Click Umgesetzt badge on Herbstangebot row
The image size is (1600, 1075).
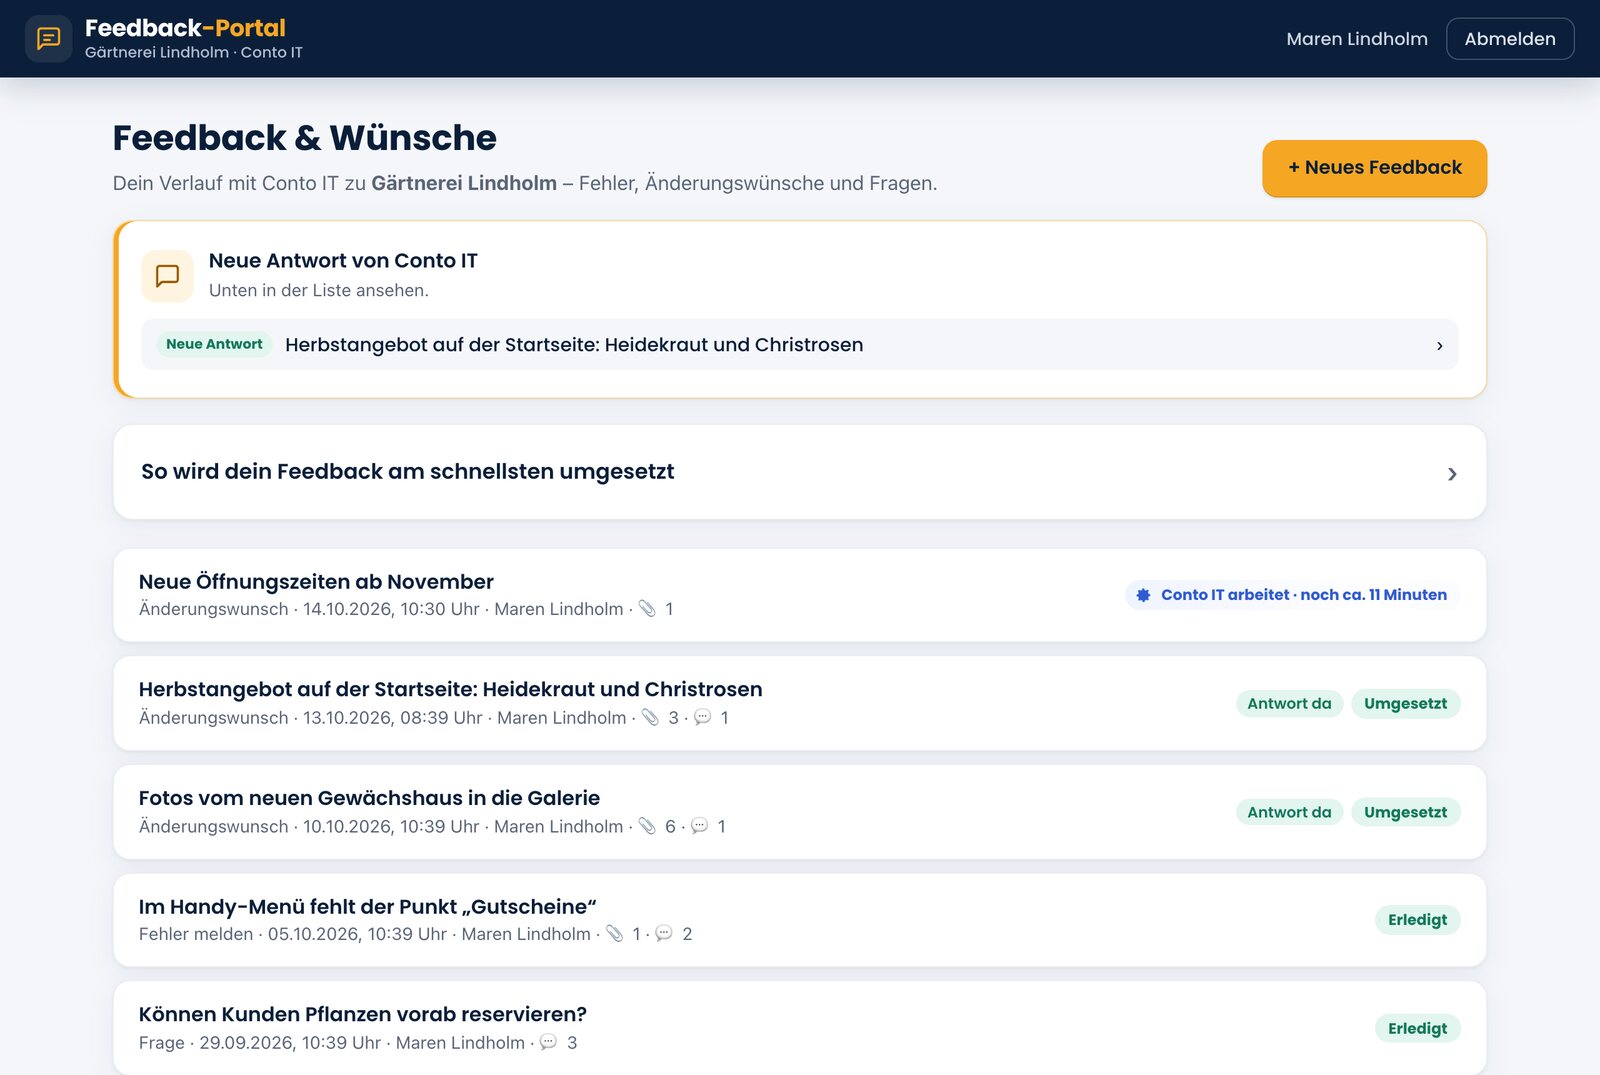tap(1405, 704)
